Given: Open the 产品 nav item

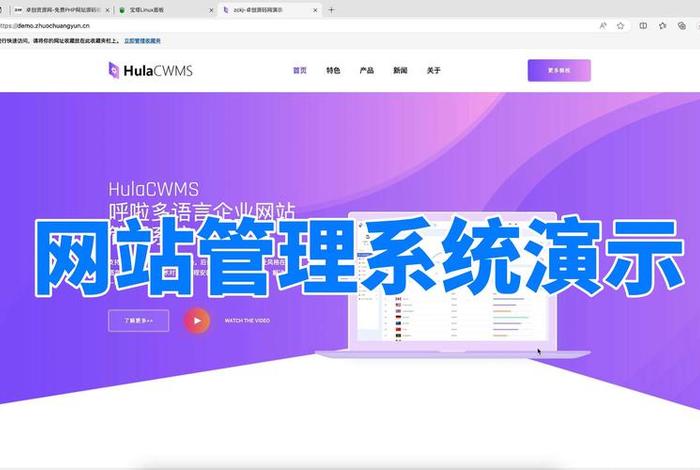Looking at the screenshot, I should [x=367, y=71].
